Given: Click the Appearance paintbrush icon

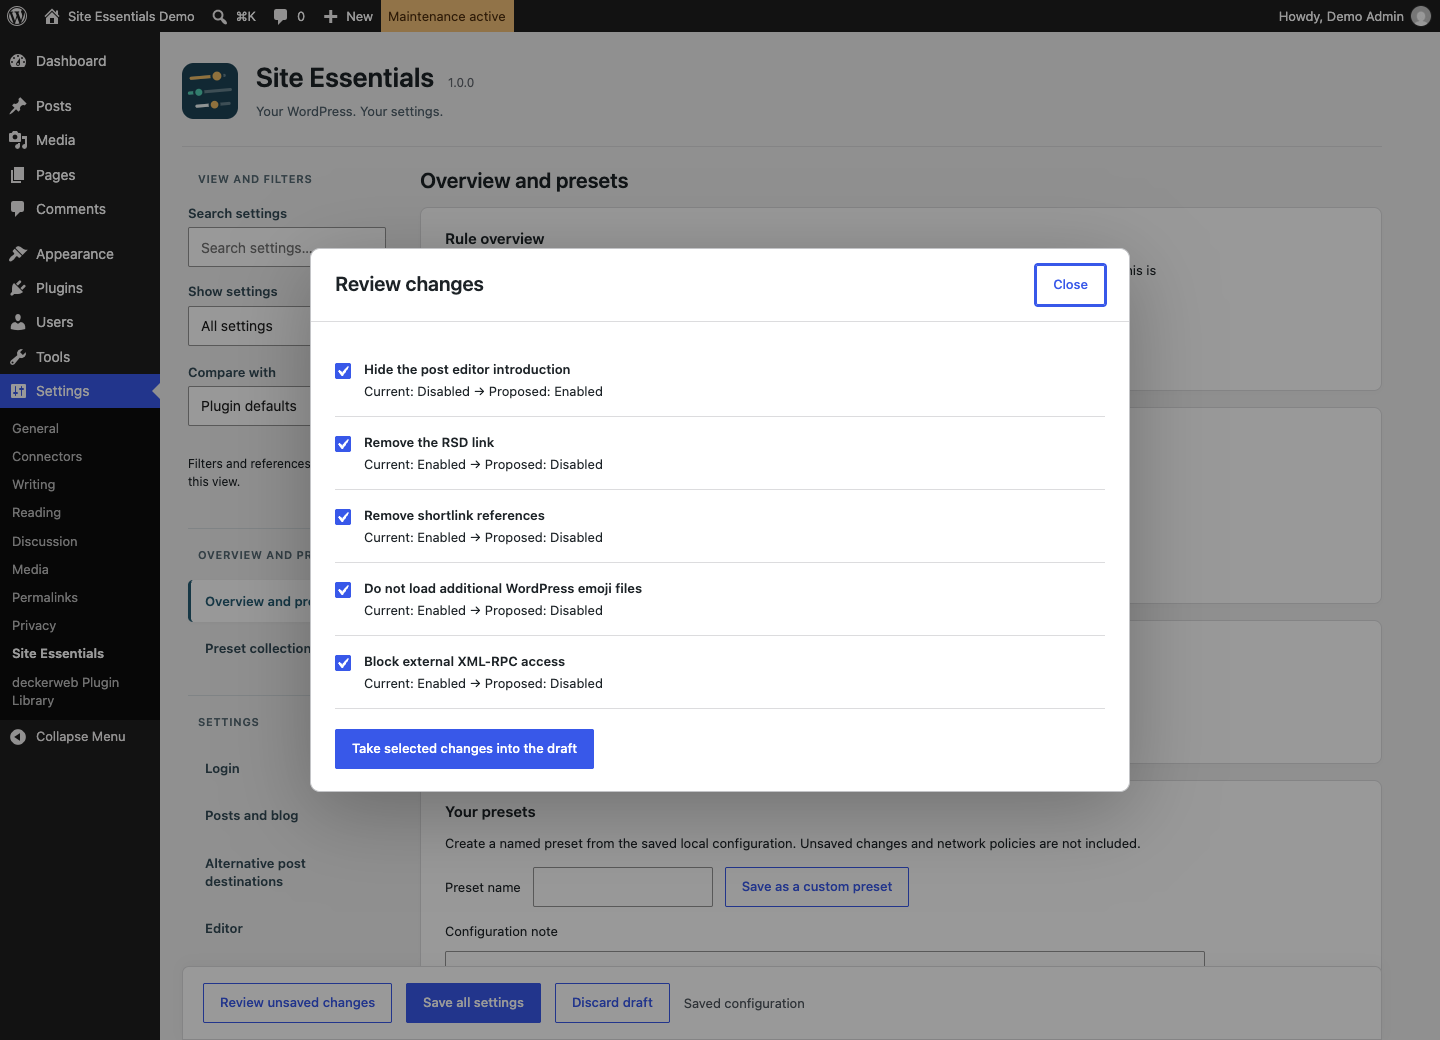Looking at the screenshot, I should tap(18, 254).
